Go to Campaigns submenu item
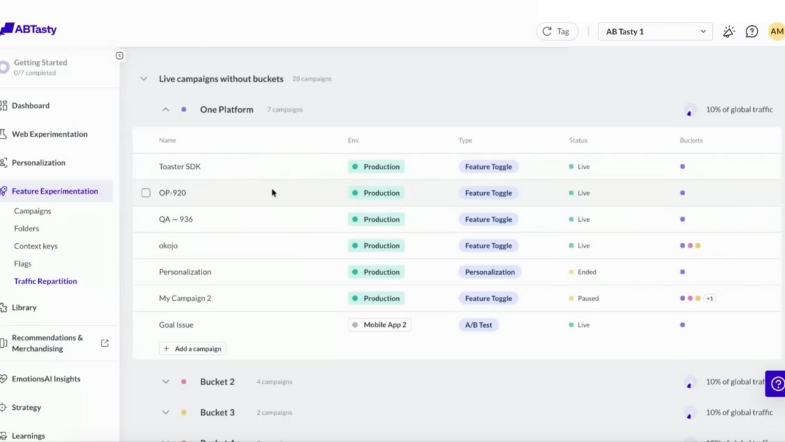785x442 pixels. click(33, 211)
